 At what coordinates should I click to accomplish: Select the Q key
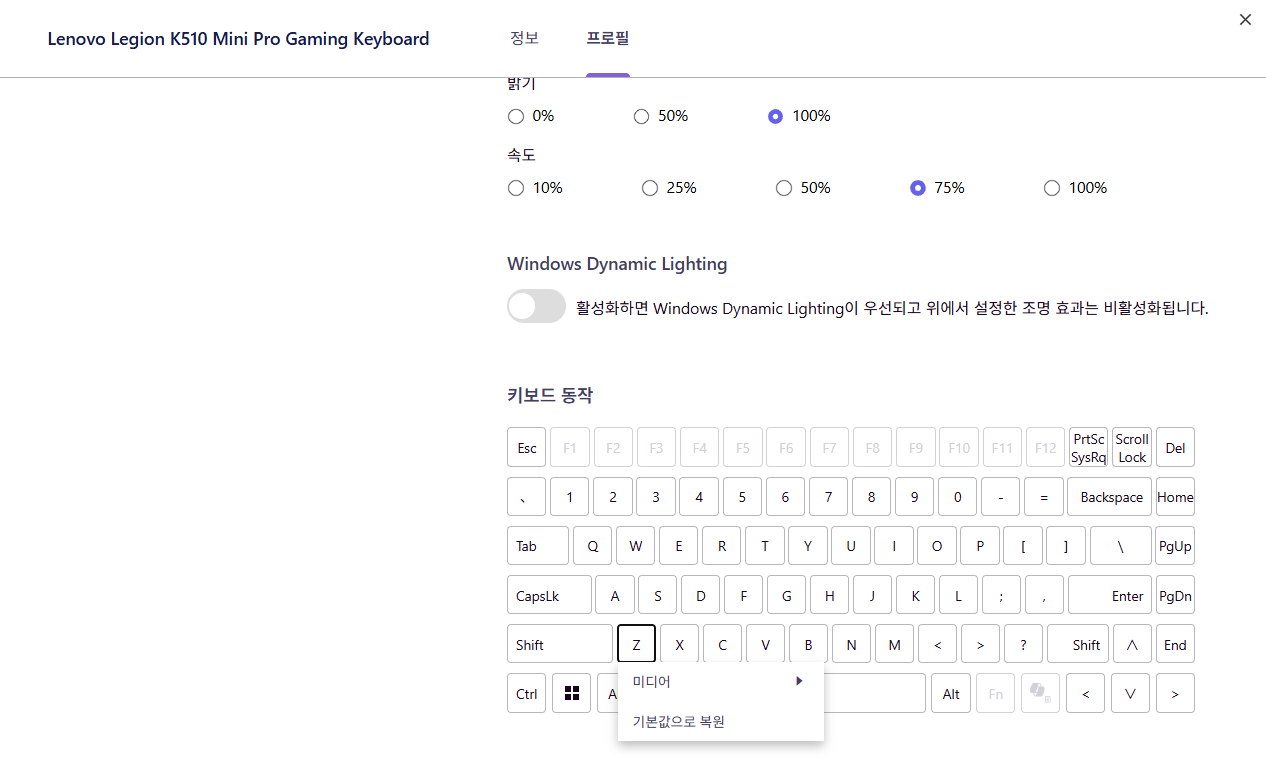(592, 545)
